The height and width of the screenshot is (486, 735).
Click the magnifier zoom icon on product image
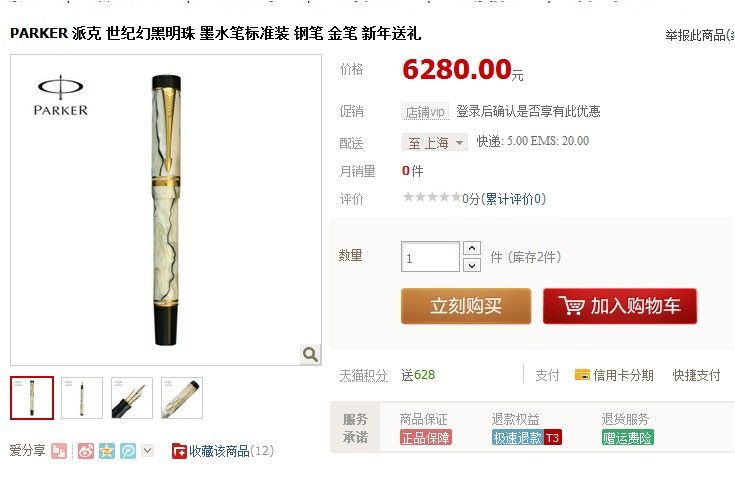(x=310, y=354)
